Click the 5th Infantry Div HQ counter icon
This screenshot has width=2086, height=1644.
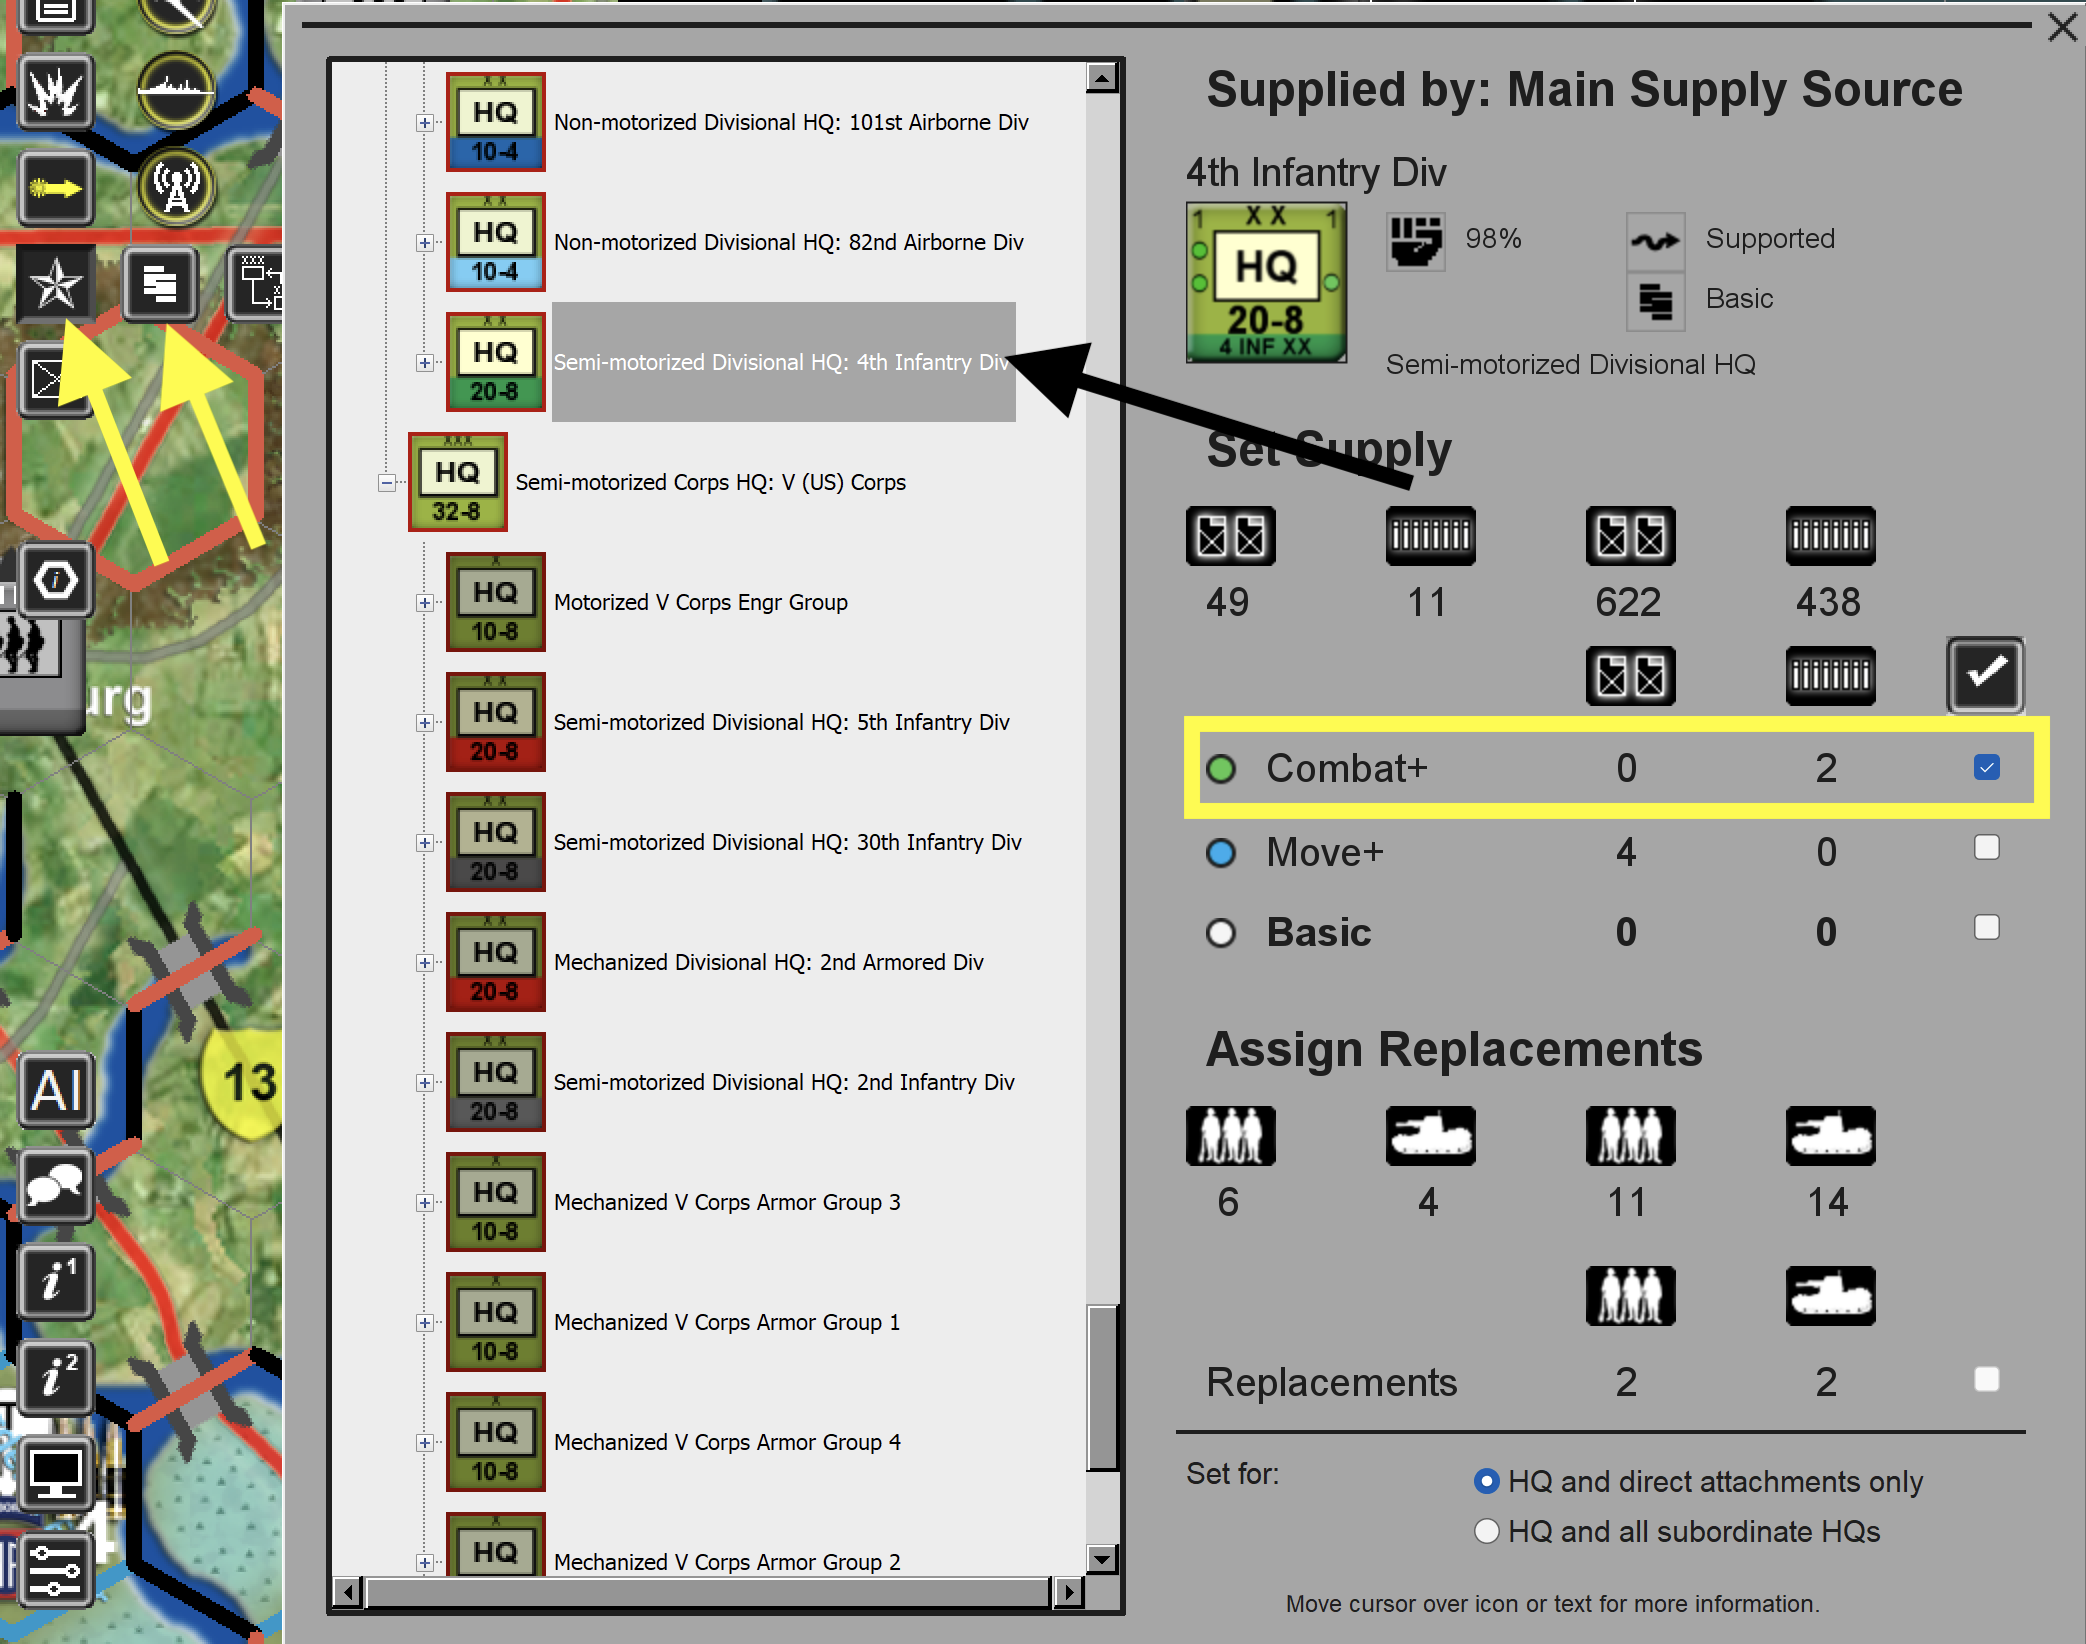tap(496, 722)
